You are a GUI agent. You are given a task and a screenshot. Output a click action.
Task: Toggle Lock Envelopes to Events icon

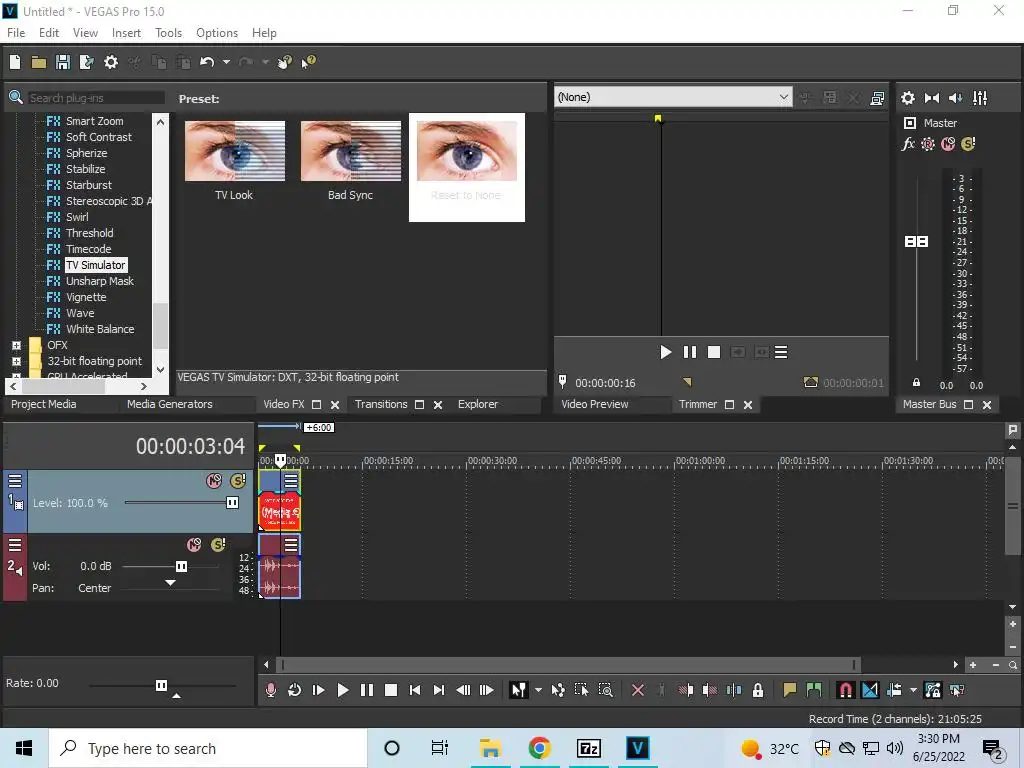tap(933, 690)
